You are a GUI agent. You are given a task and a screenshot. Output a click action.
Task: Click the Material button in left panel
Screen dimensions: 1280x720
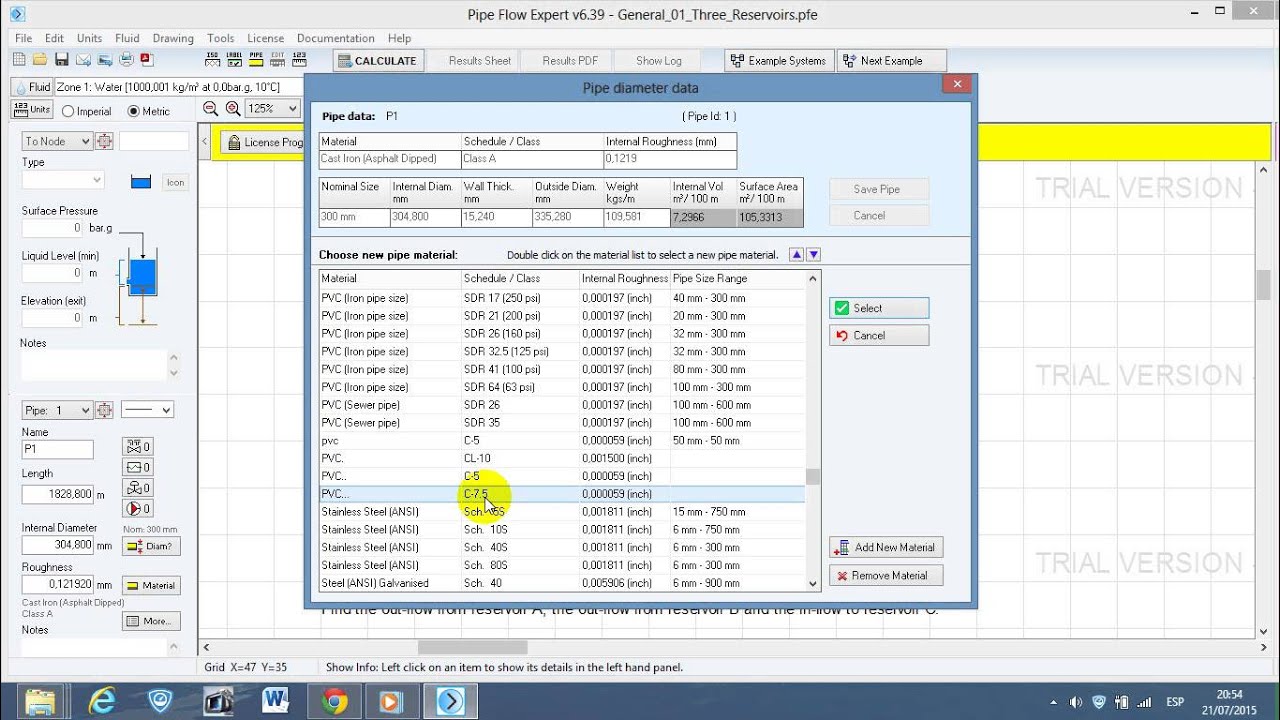tap(150, 585)
